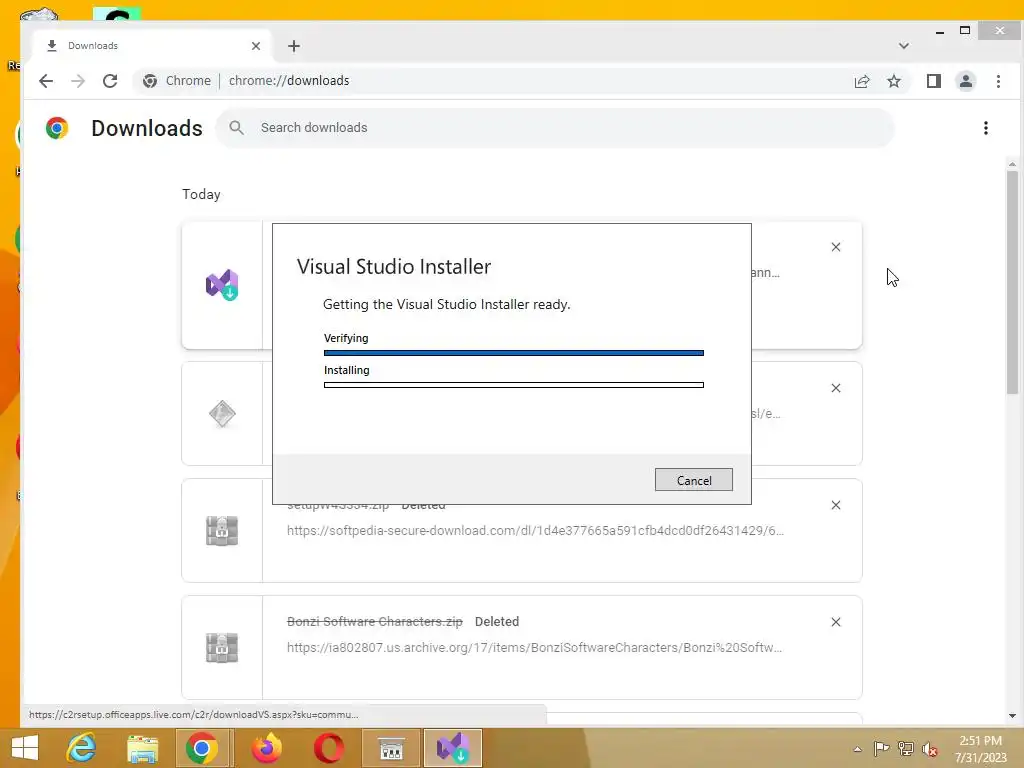The image size is (1024, 768).
Task: Select the Downloads tab
Action: (151, 46)
